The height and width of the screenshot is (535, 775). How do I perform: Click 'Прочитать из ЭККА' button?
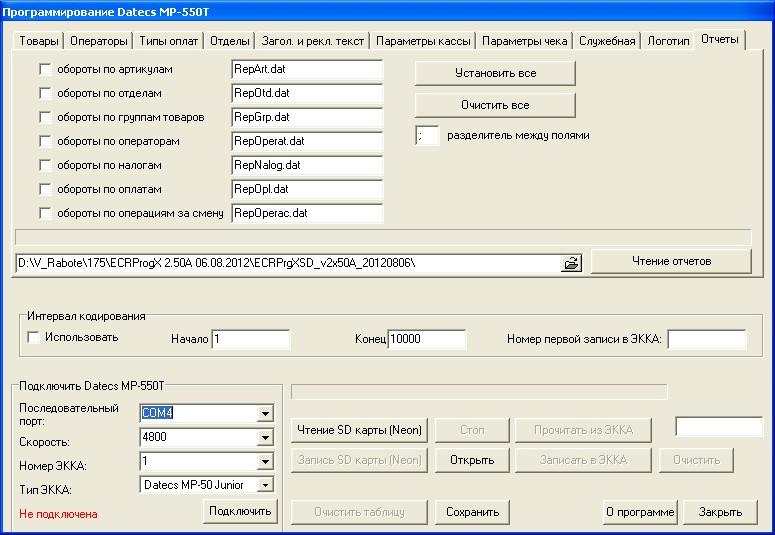pos(583,430)
